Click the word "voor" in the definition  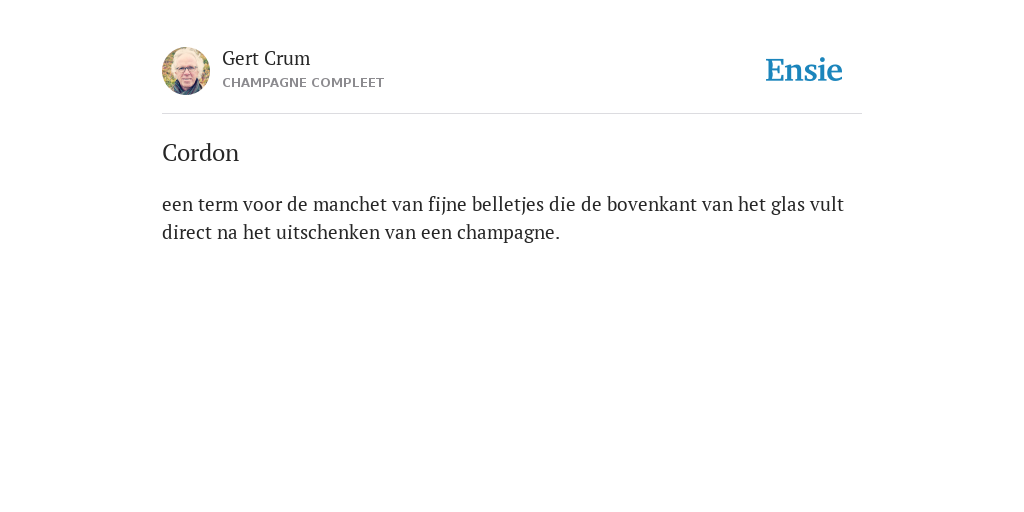coord(262,205)
